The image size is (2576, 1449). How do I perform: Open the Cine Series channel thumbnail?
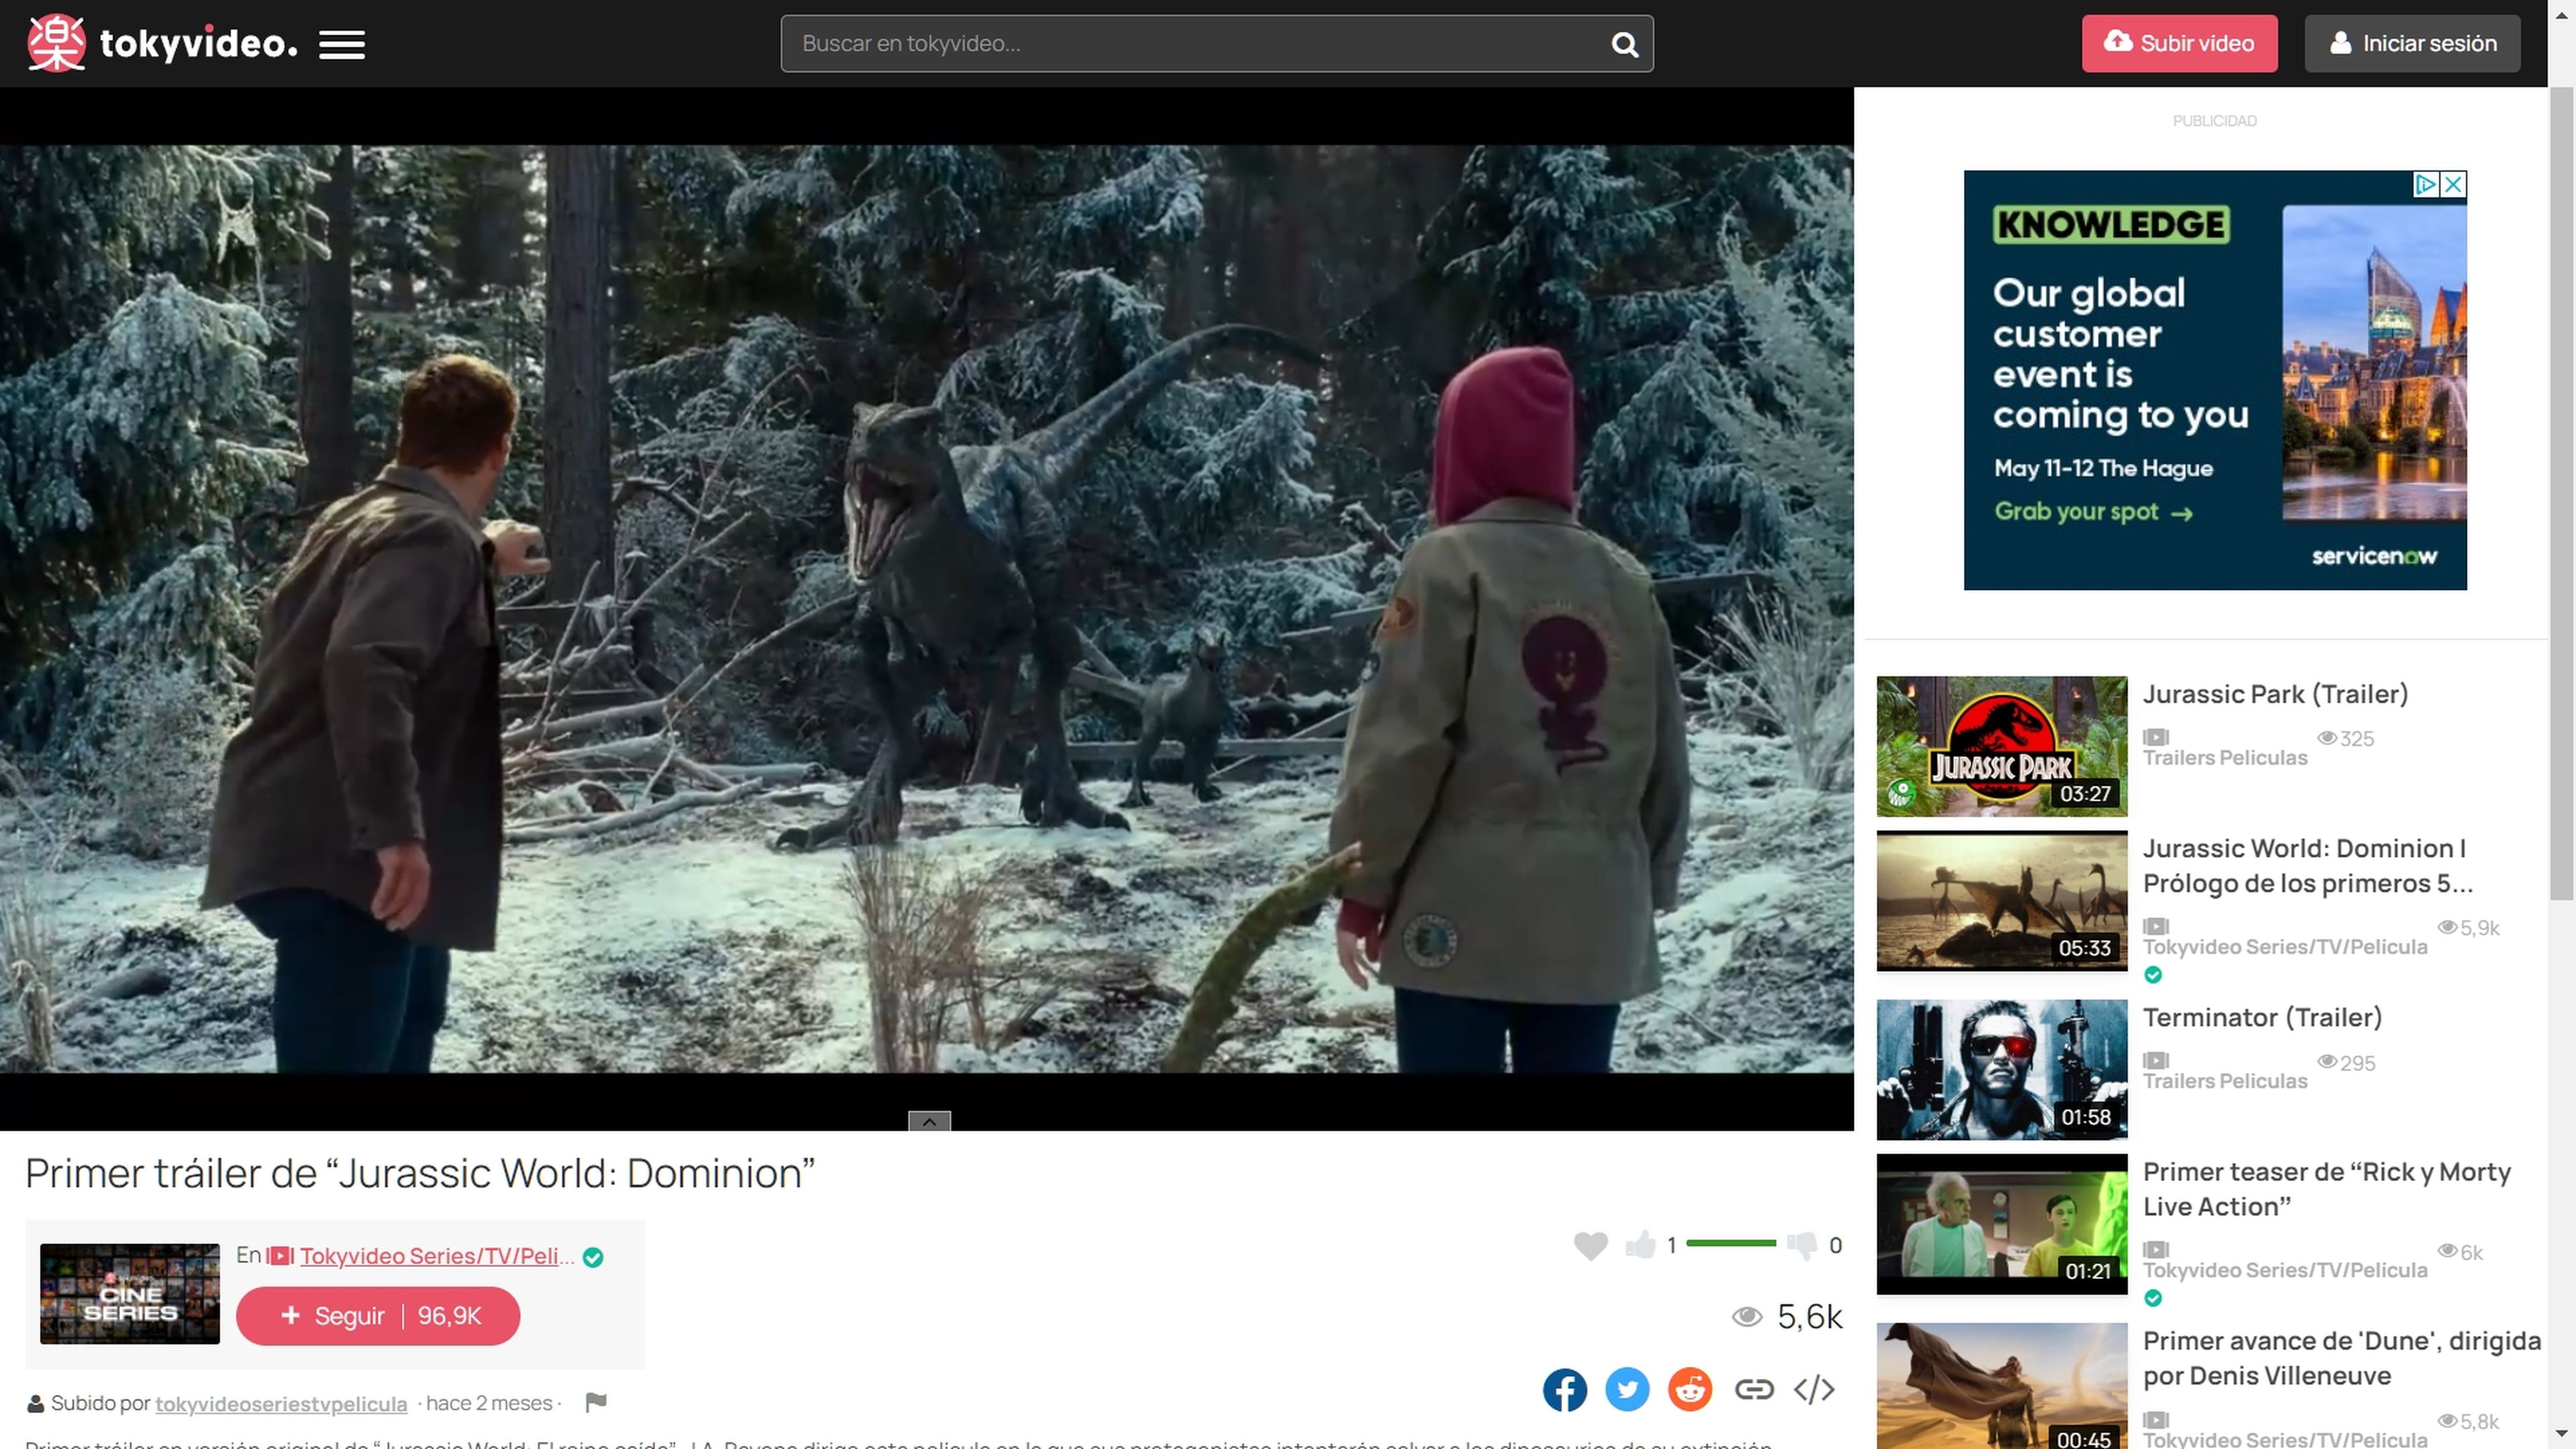pos(130,1293)
